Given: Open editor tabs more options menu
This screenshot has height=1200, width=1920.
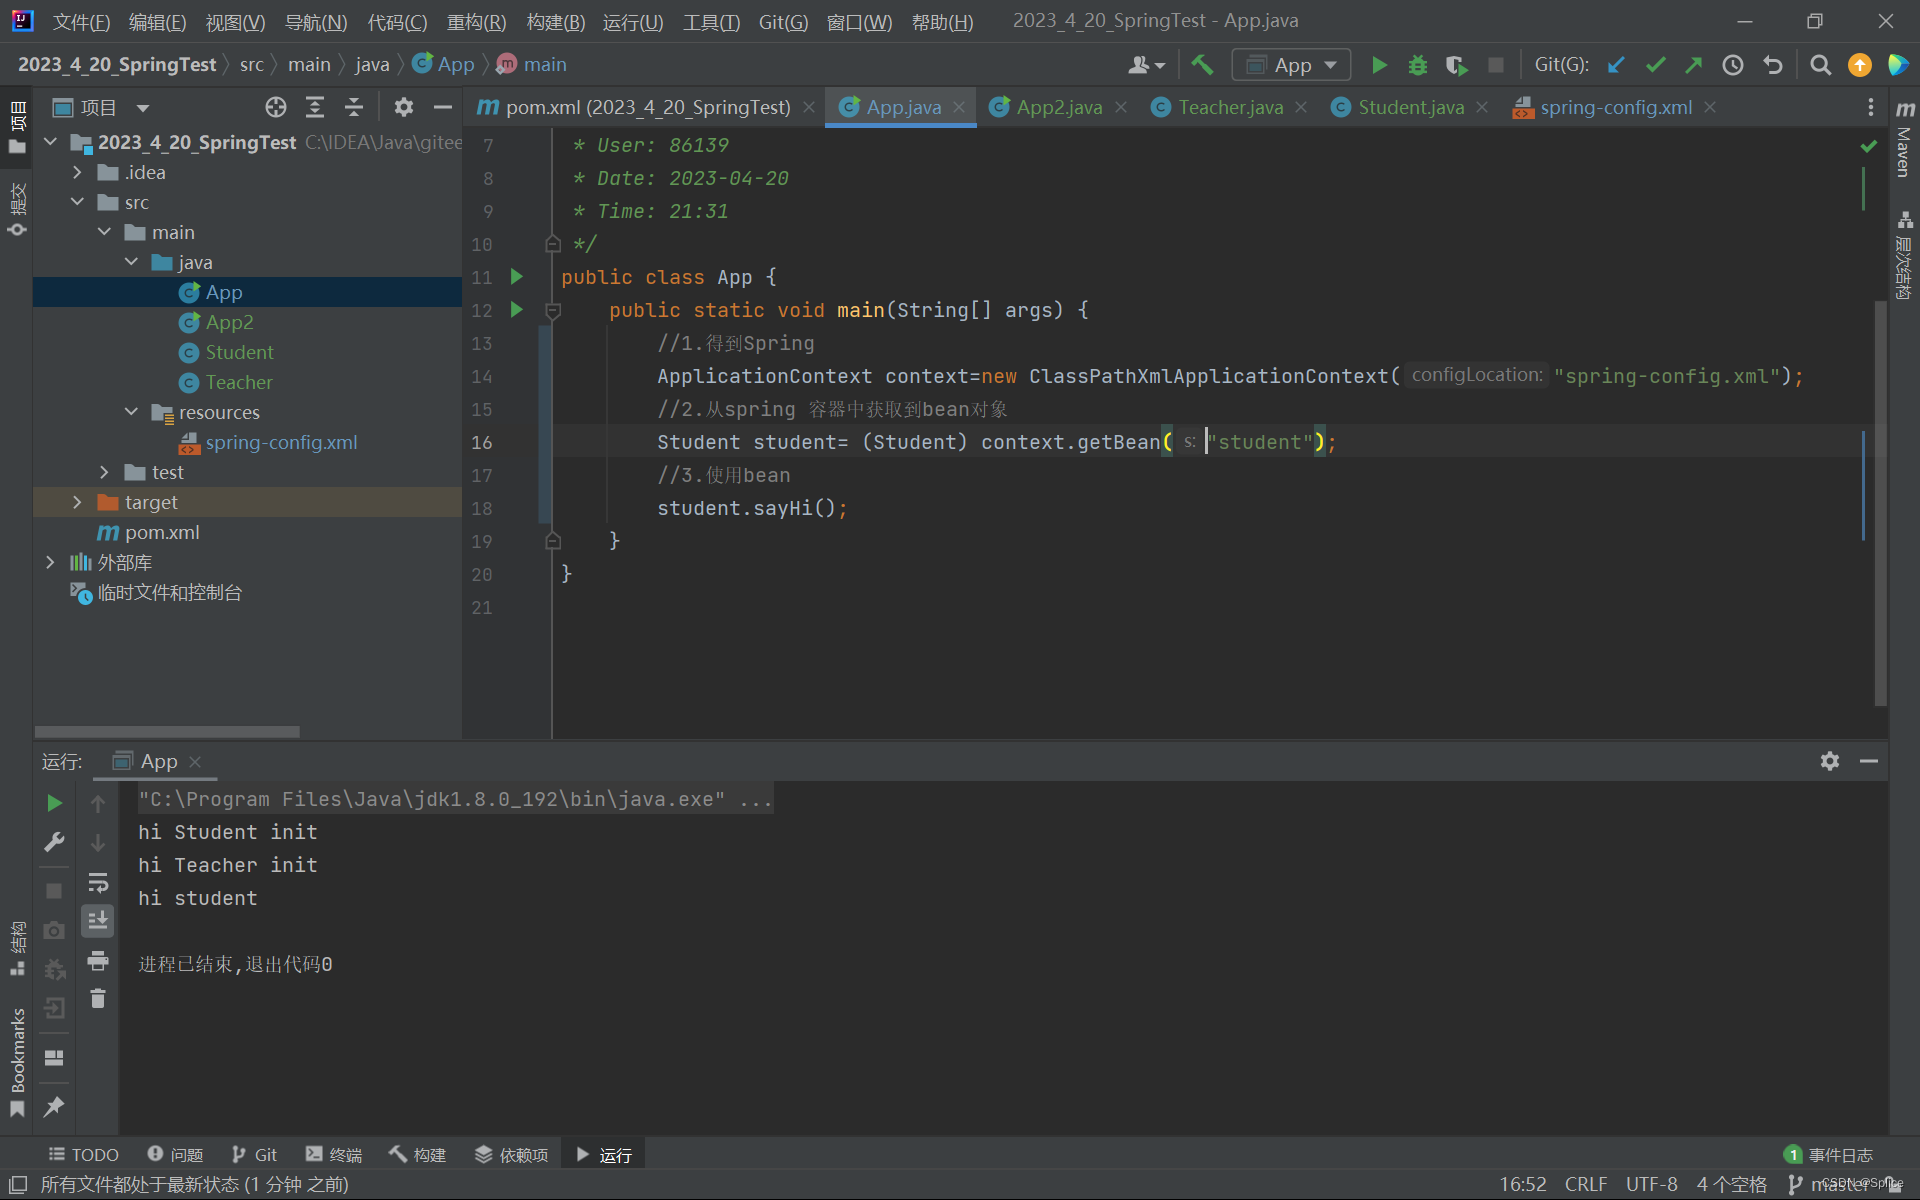Looking at the screenshot, I should pos(1871,107).
